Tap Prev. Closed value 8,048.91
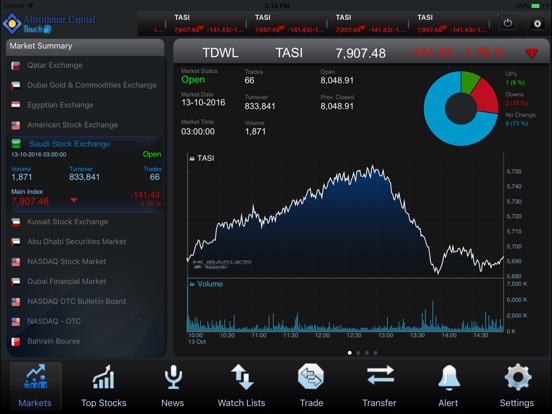Screen dimensions: 552x414 pyautogui.click(x=337, y=106)
